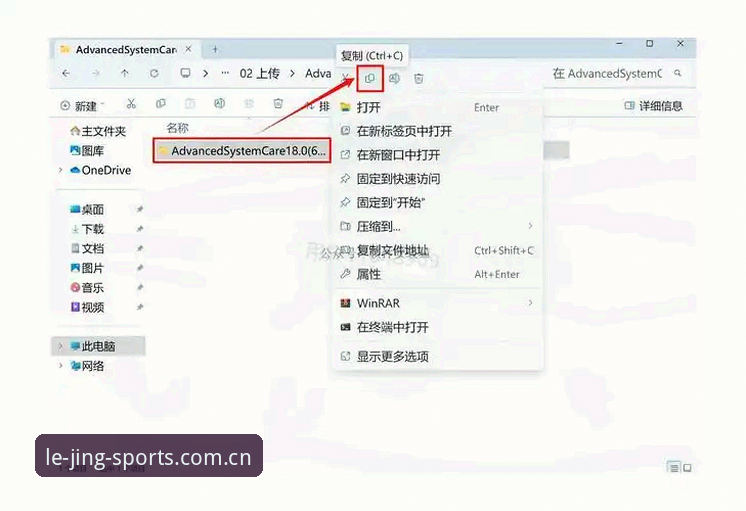
Task: Expand the breadcrumb chevron after PC icon
Action: tap(206, 74)
